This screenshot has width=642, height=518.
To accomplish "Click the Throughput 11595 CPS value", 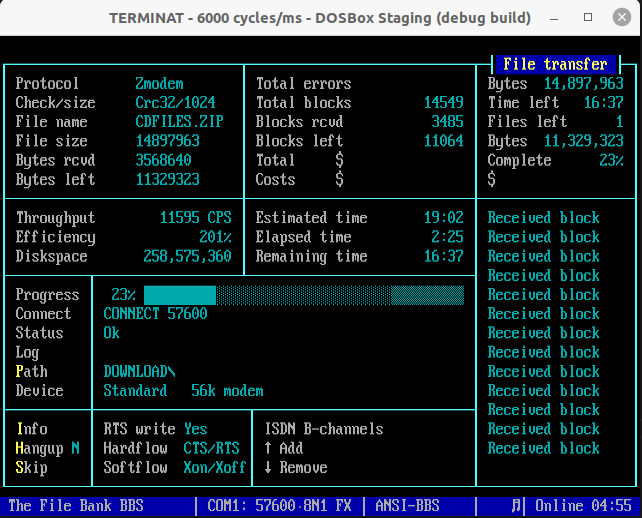I will 196,217.
